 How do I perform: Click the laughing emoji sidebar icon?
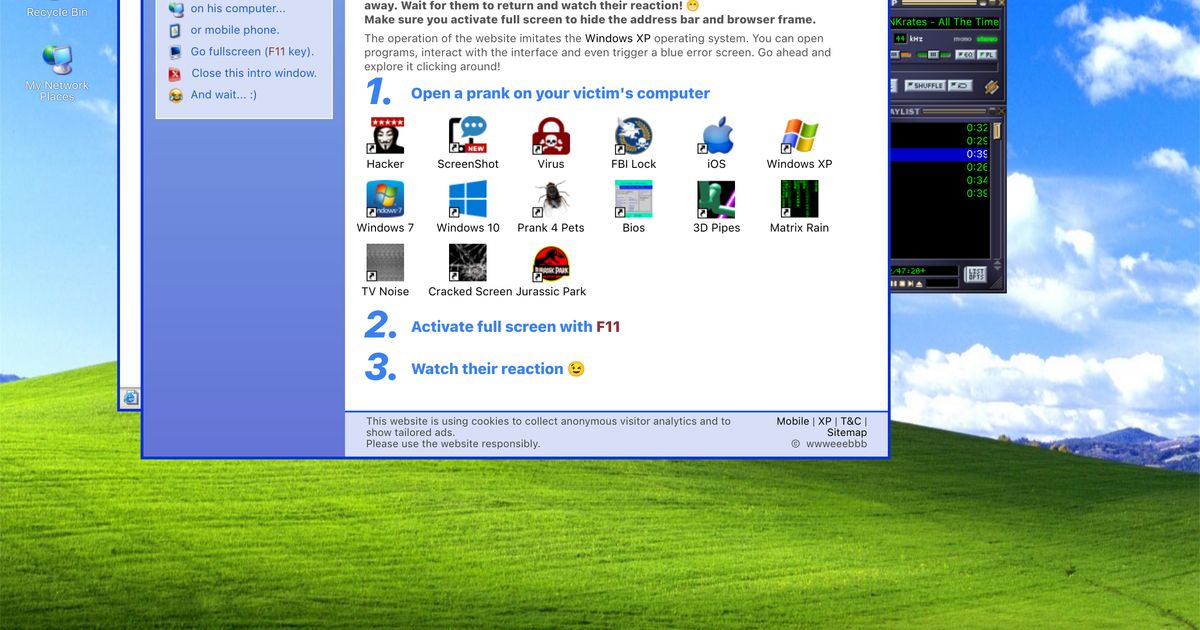coord(175,95)
